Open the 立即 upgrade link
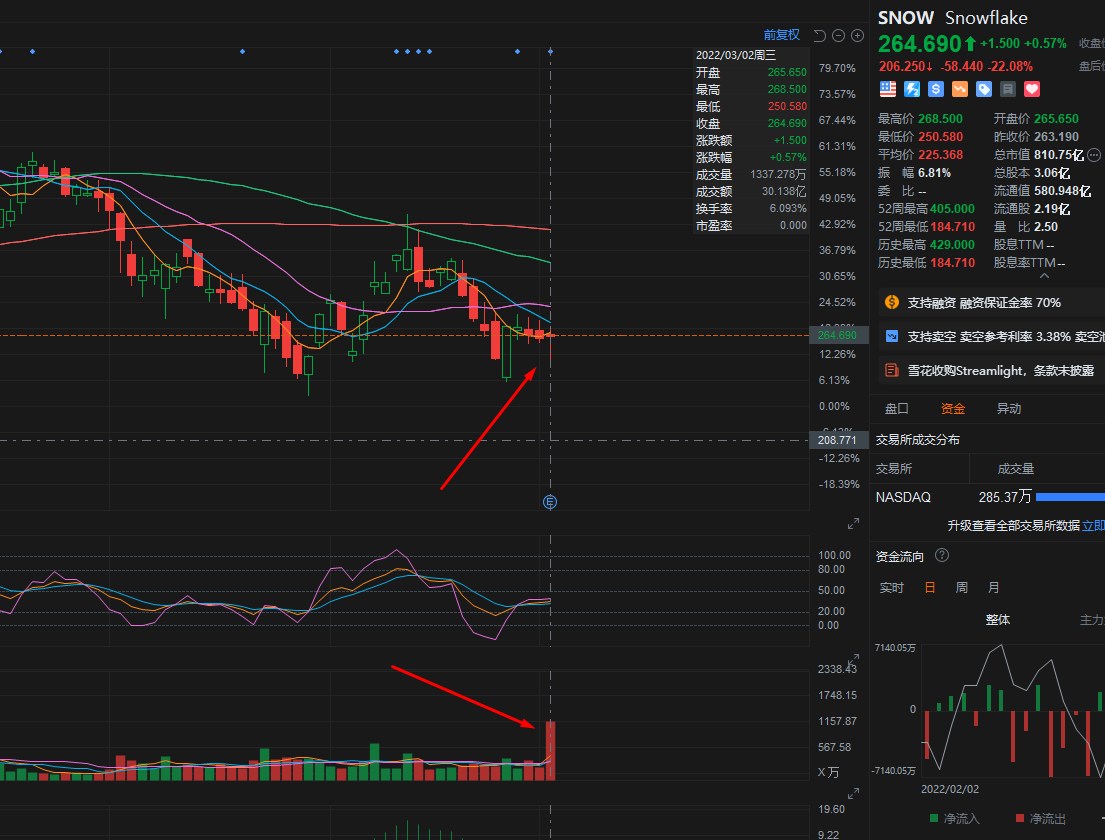 (1093, 526)
